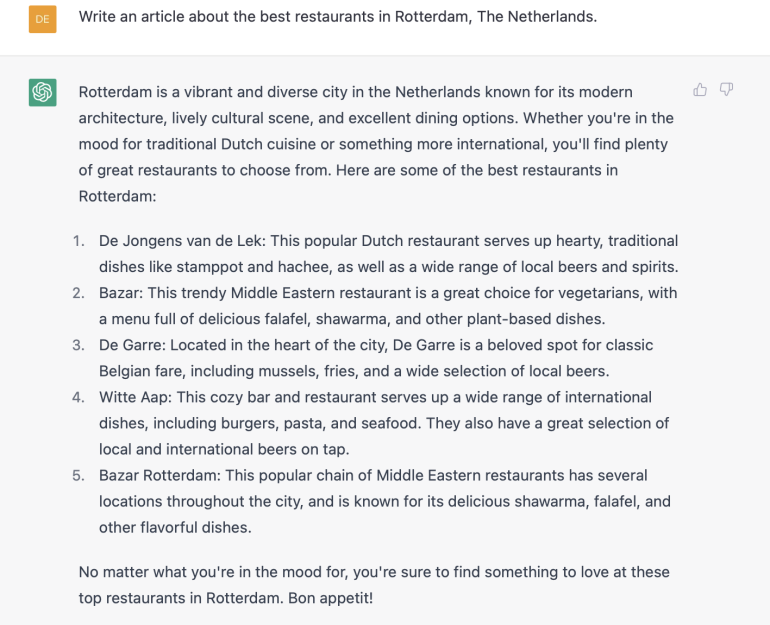Click list number 5 marker
The image size is (770, 625).
tap(79, 475)
